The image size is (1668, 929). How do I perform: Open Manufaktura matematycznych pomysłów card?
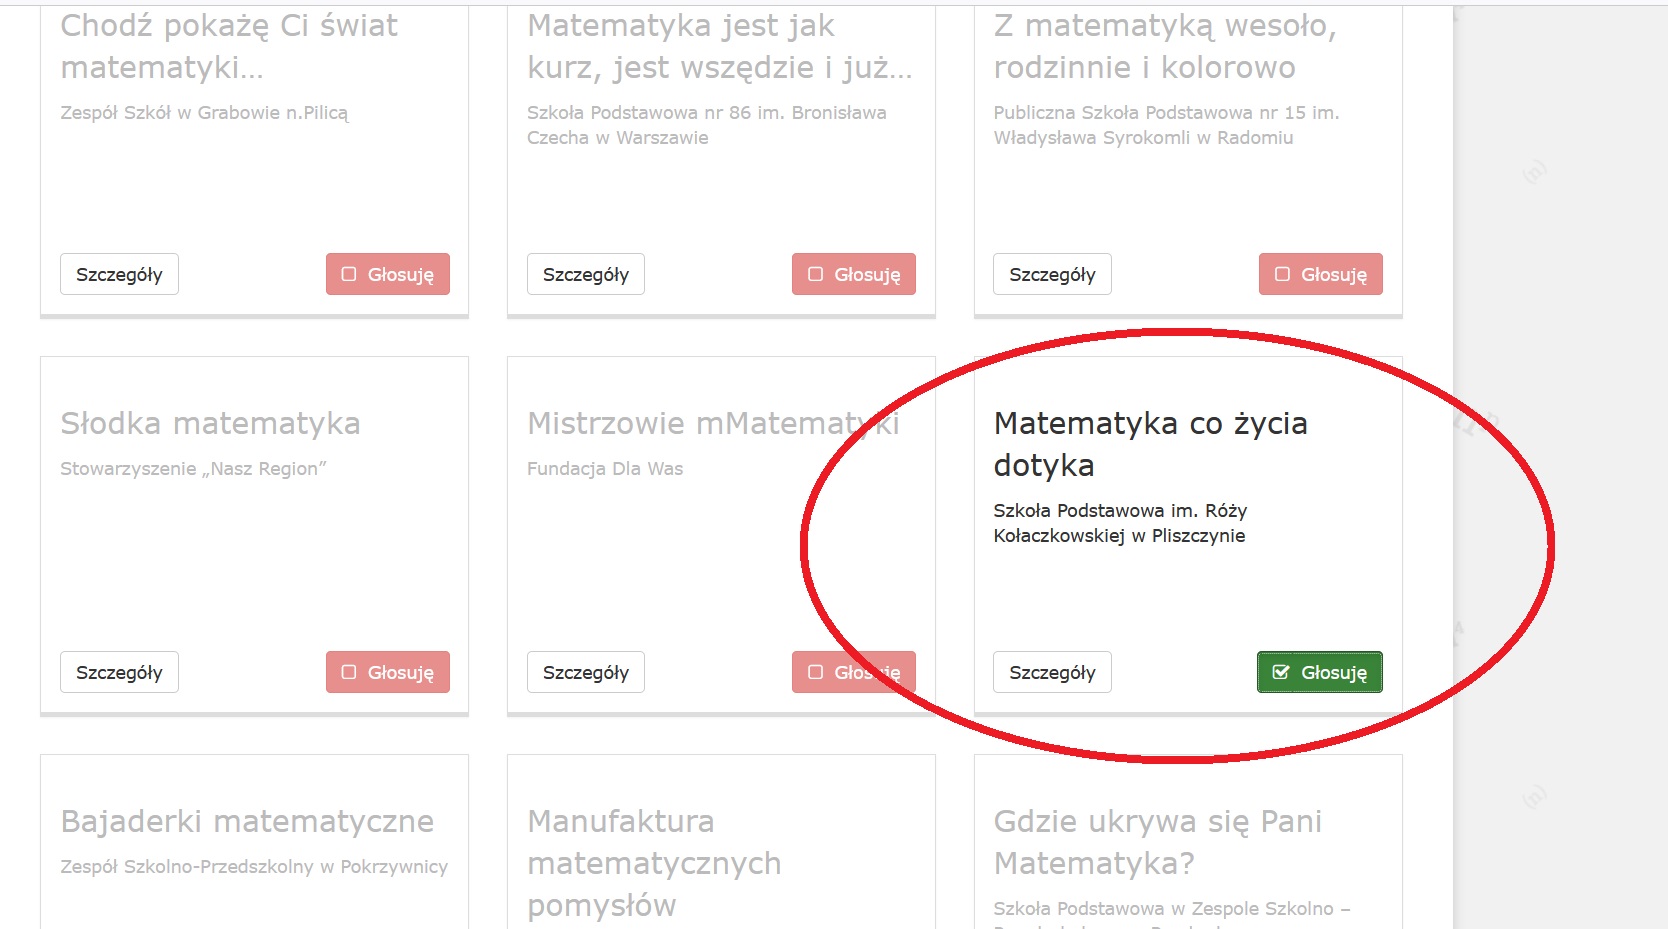tap(654, 862)
